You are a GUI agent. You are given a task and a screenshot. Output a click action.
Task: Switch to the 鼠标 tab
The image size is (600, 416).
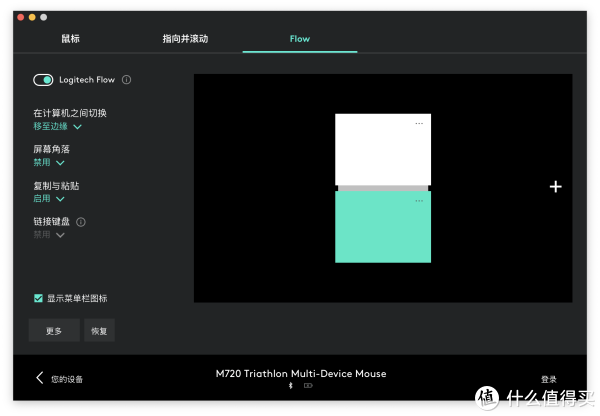tap(70, 39)
